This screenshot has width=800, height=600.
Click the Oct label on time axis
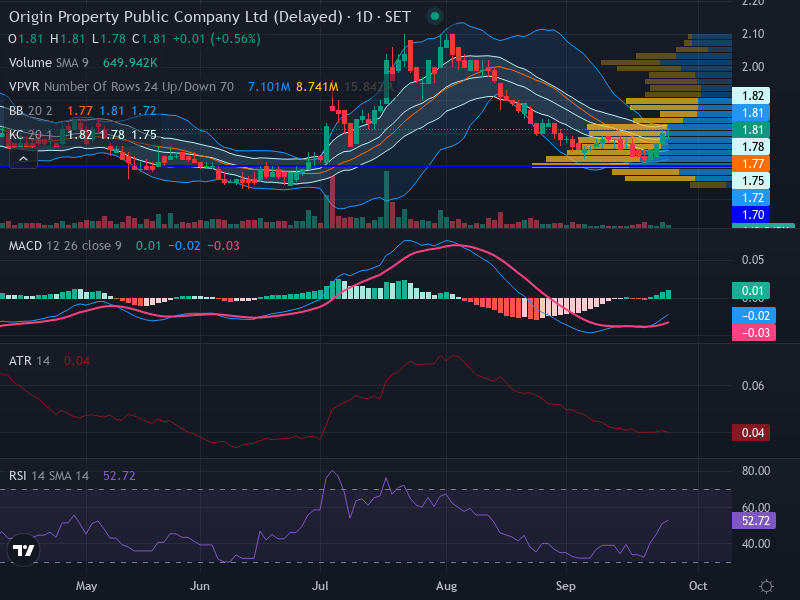[x=698, y=586]
